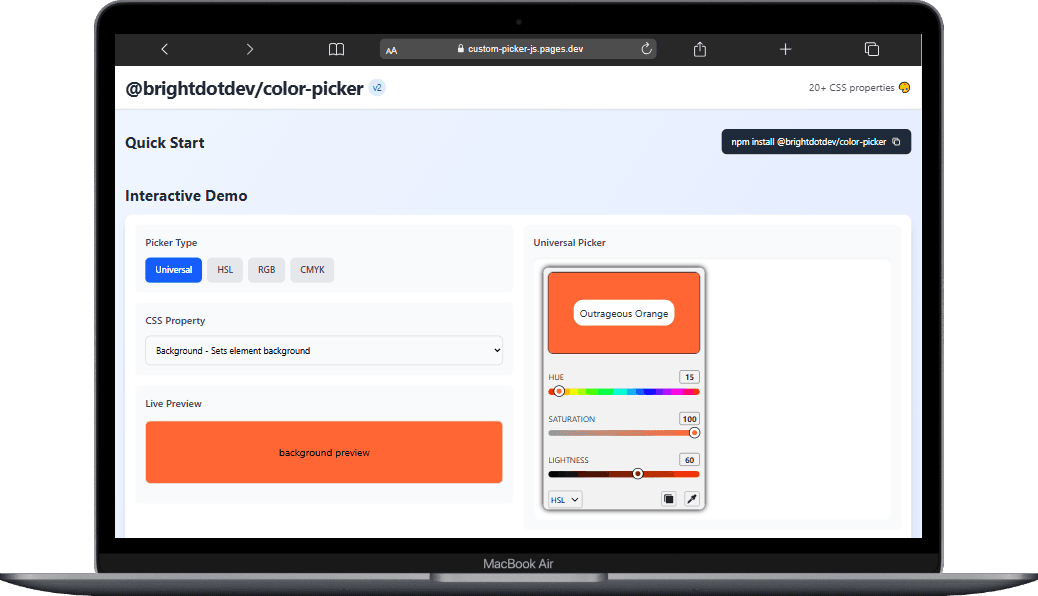Click the orange color preview swatch in the picker
Viewport: 1038px width, 596px height.
pos(624,313)
